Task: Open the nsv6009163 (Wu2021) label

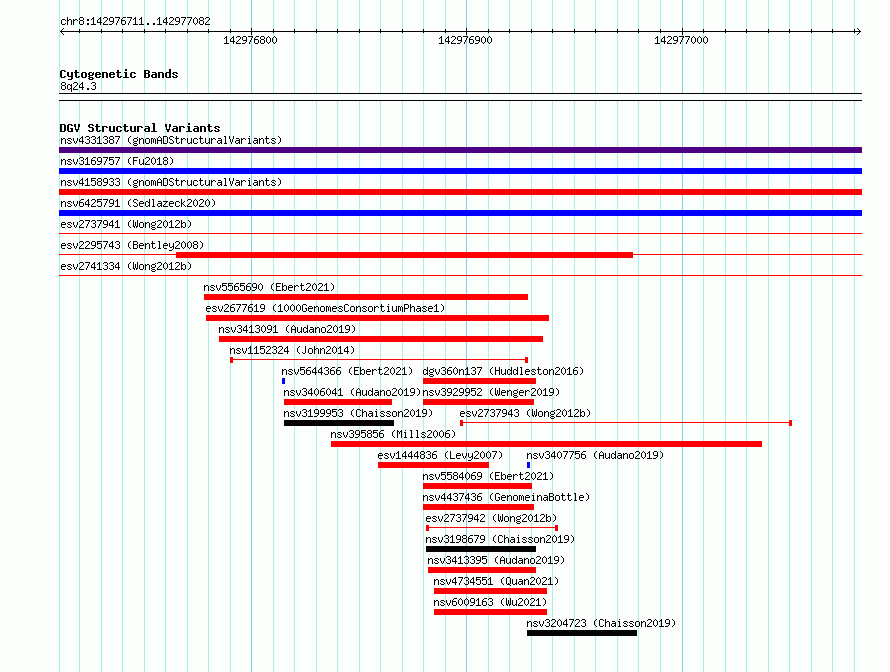Action: (x=490, y=602)
